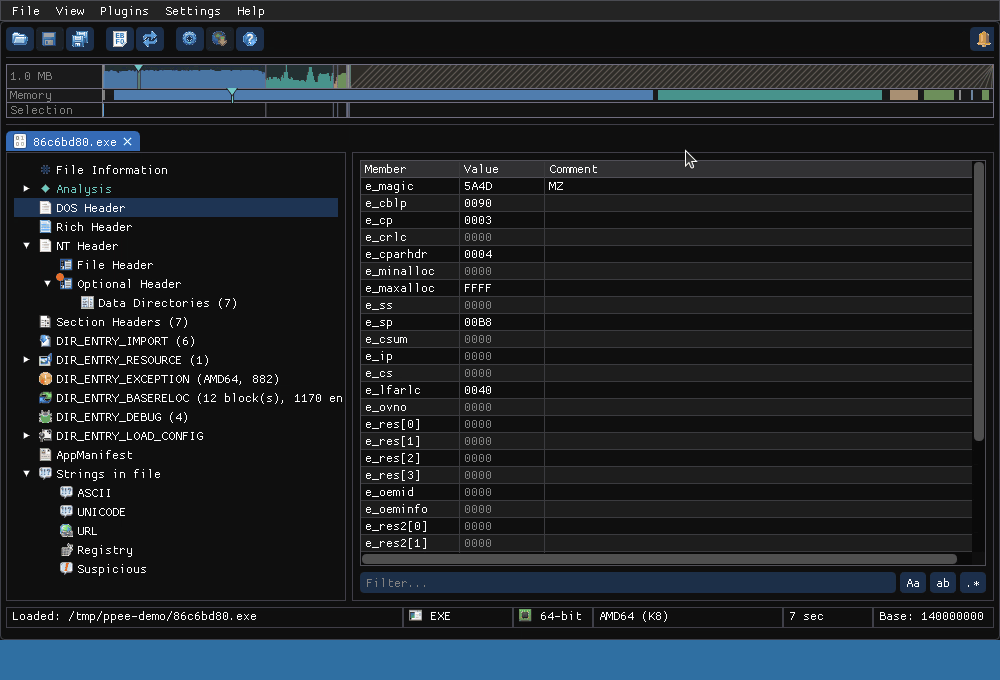
Task: Select UNICODE strings tree item
Action: (101, 512)
